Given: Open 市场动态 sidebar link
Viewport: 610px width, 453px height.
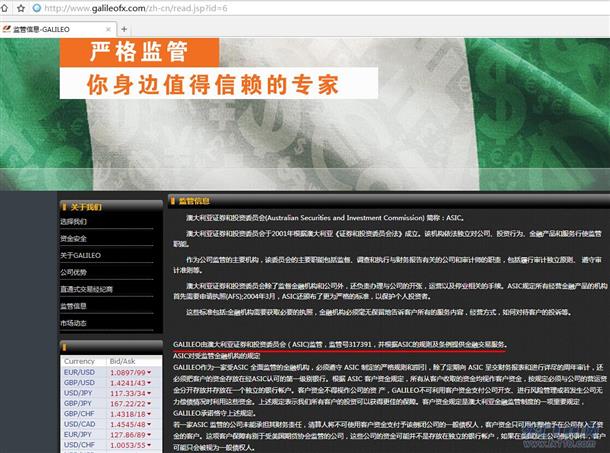Looking at the screenshot, I should point(74,323).
